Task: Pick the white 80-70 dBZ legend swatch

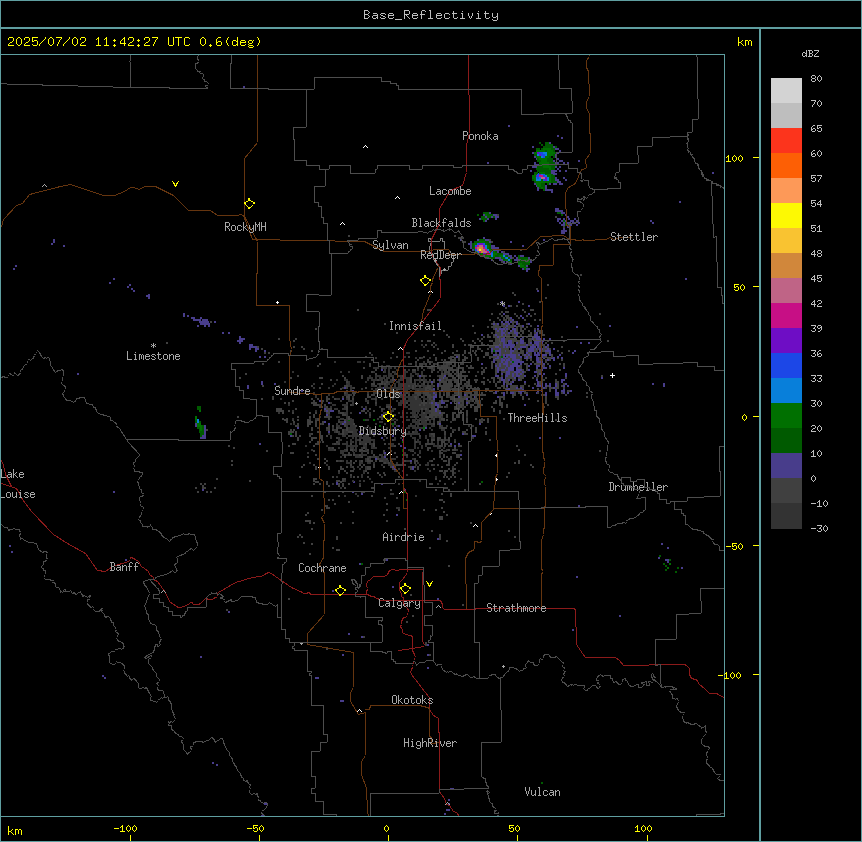Action: tap(786, 91)
